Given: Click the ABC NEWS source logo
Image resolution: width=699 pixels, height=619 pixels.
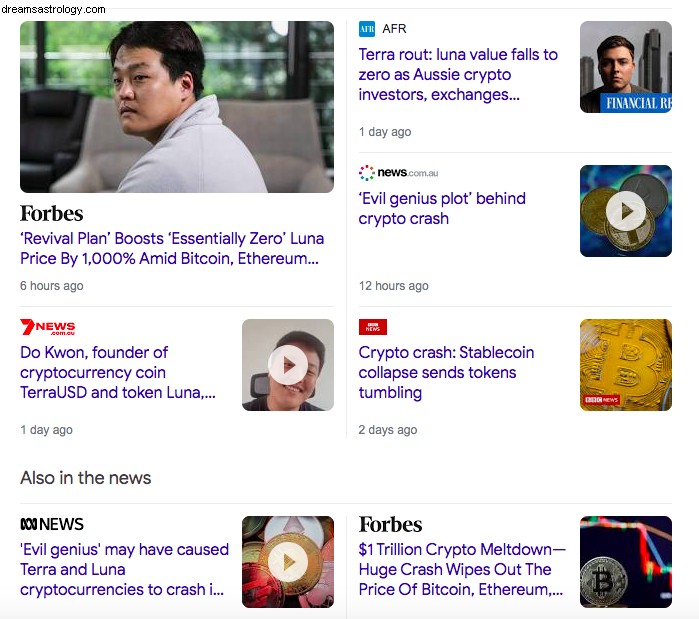Looking at the screenshot, I should [52, 524].
